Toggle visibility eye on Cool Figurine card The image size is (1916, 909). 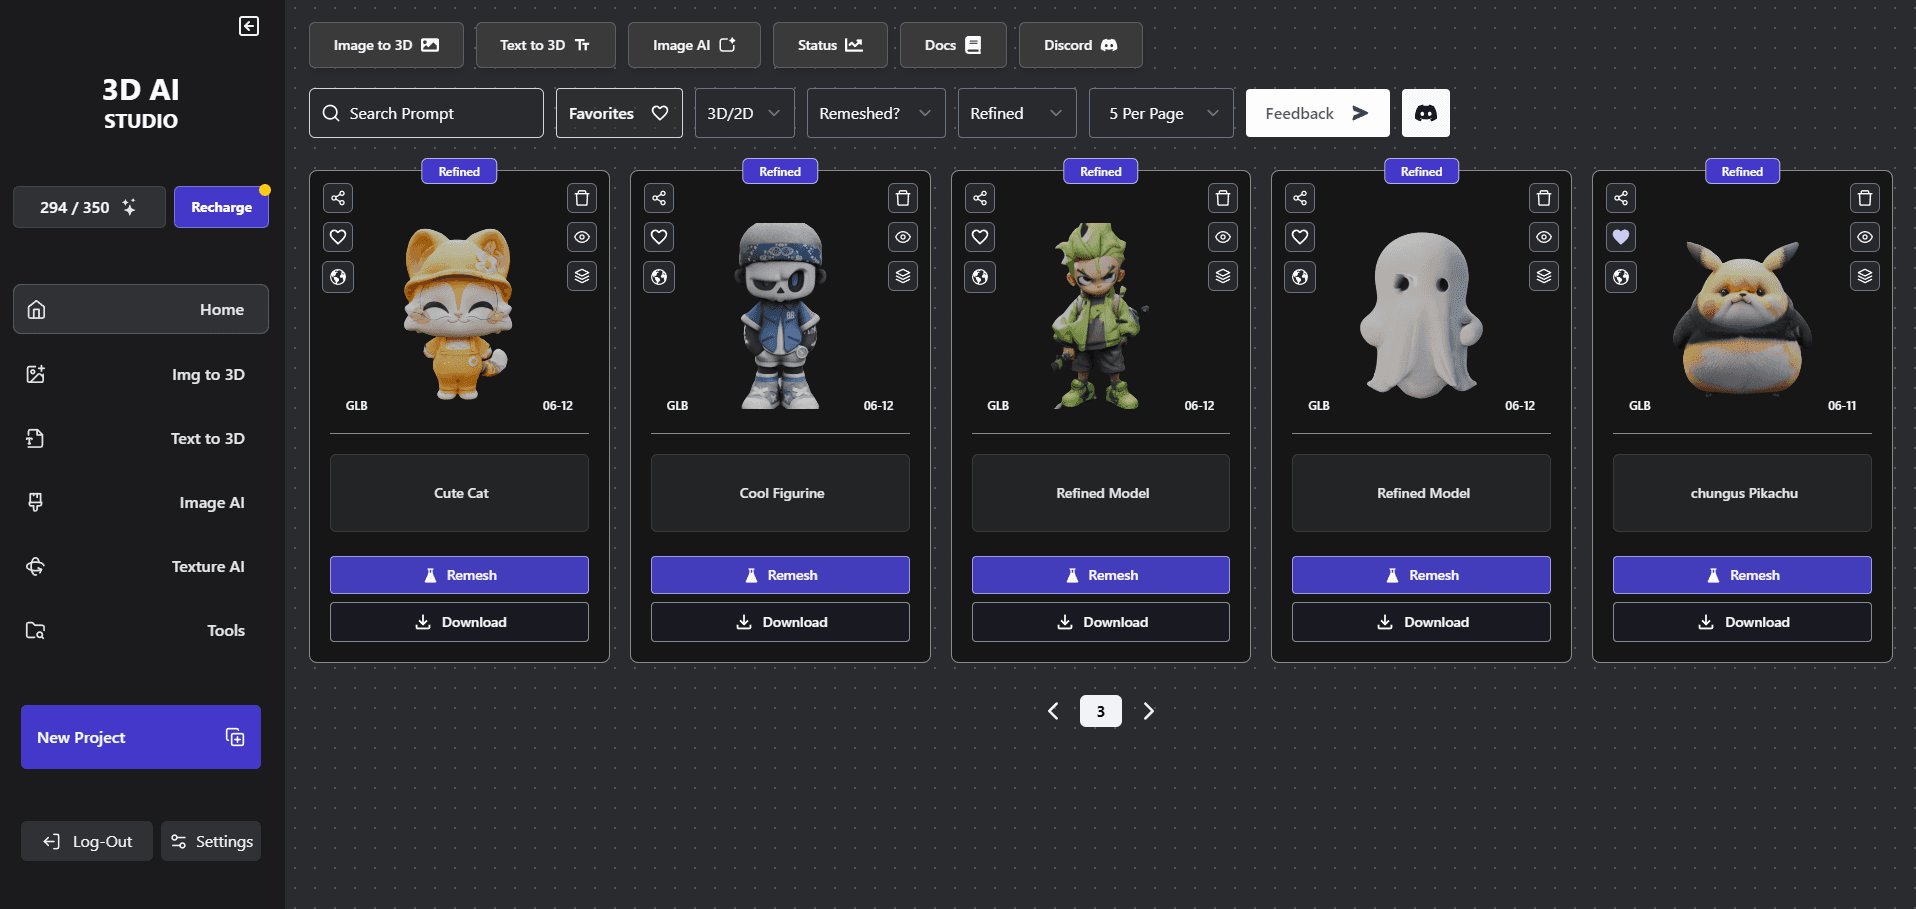click(x=903, y=237)
